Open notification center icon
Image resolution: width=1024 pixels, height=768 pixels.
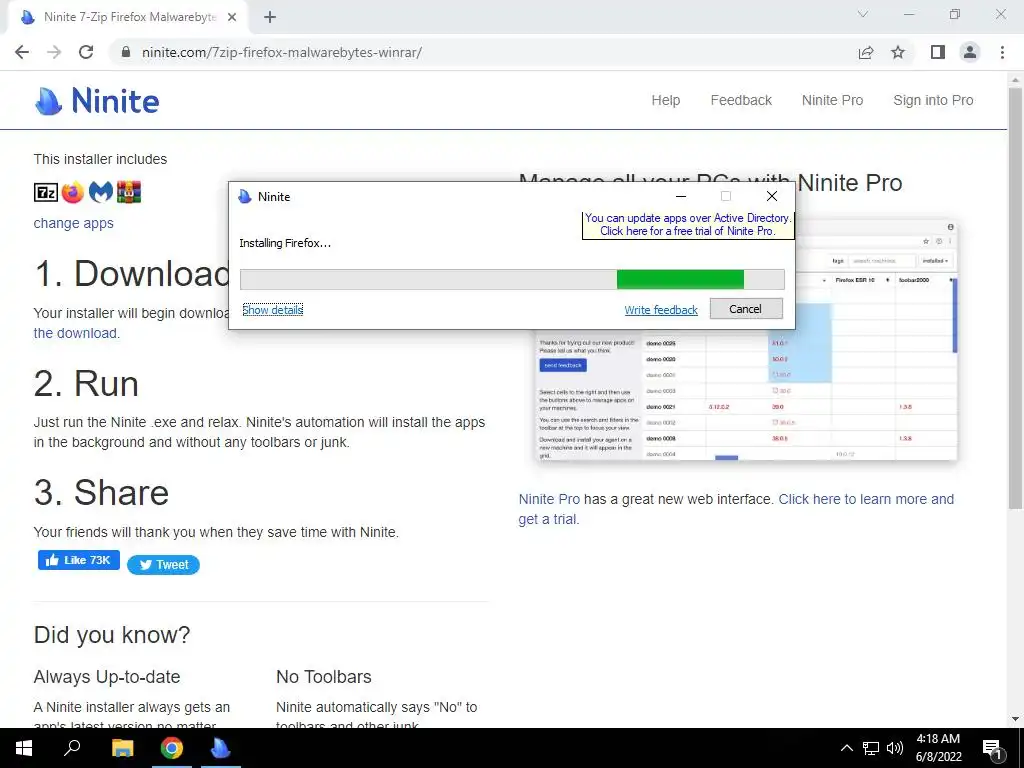click(993, 748)
